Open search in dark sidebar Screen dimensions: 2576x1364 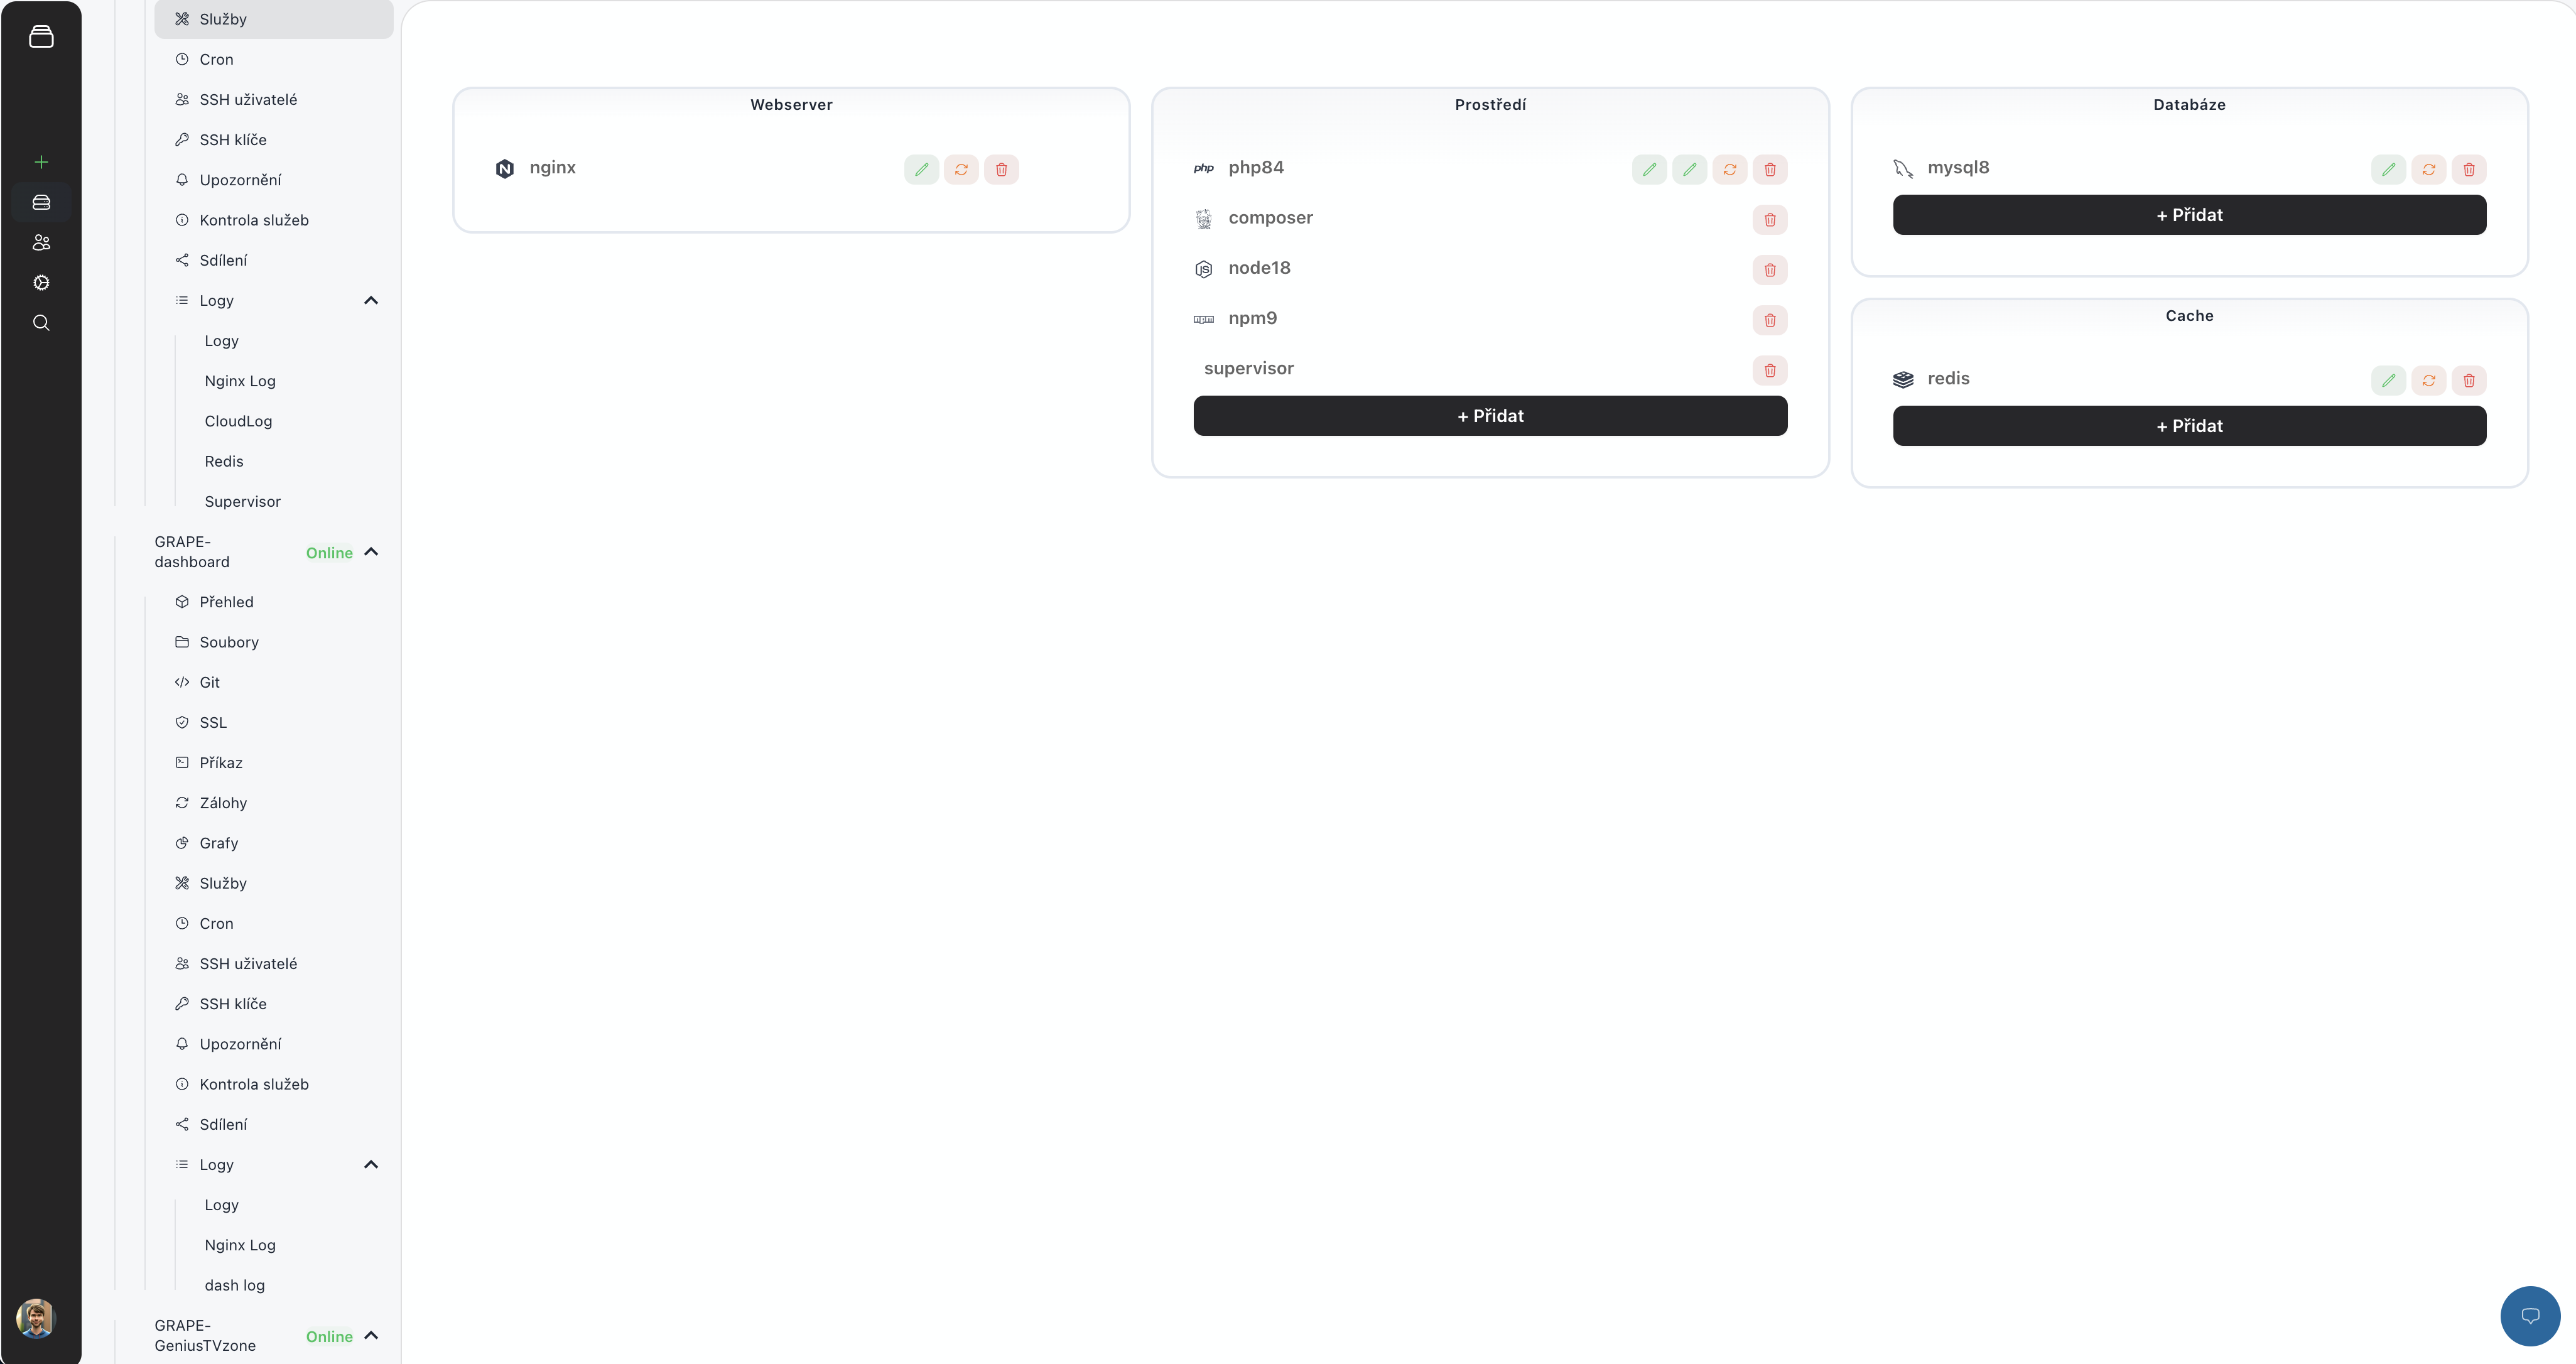pos(41,322)
